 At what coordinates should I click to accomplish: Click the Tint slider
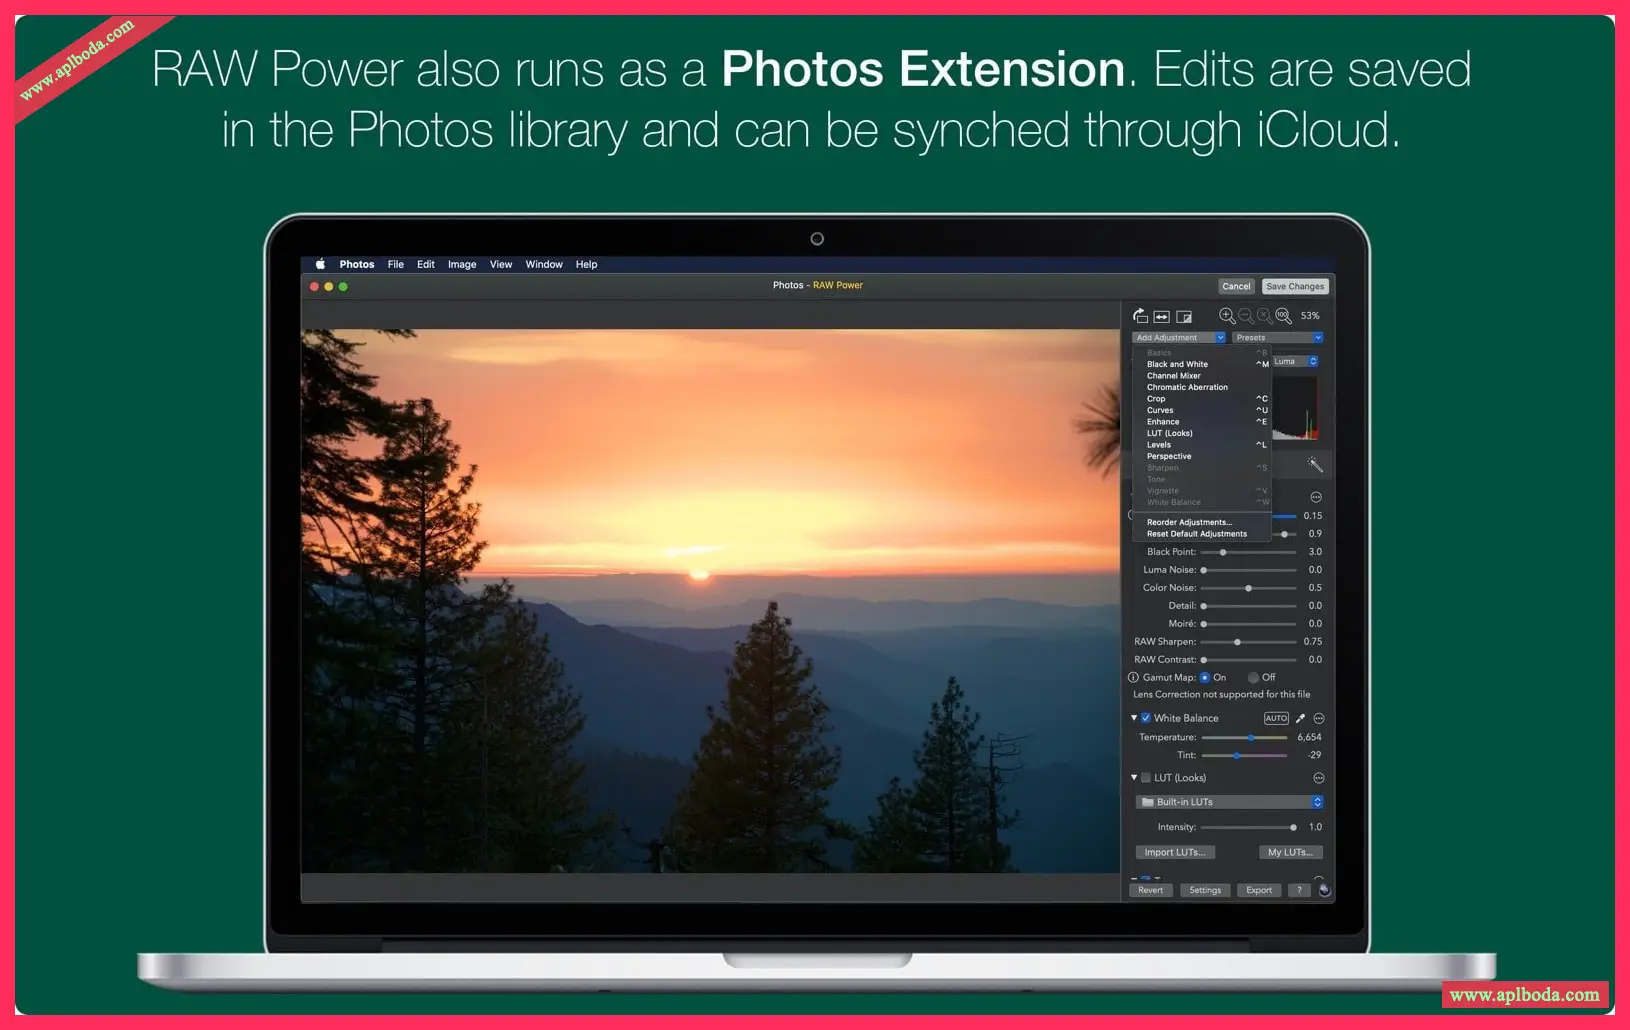coord(1244,755)
